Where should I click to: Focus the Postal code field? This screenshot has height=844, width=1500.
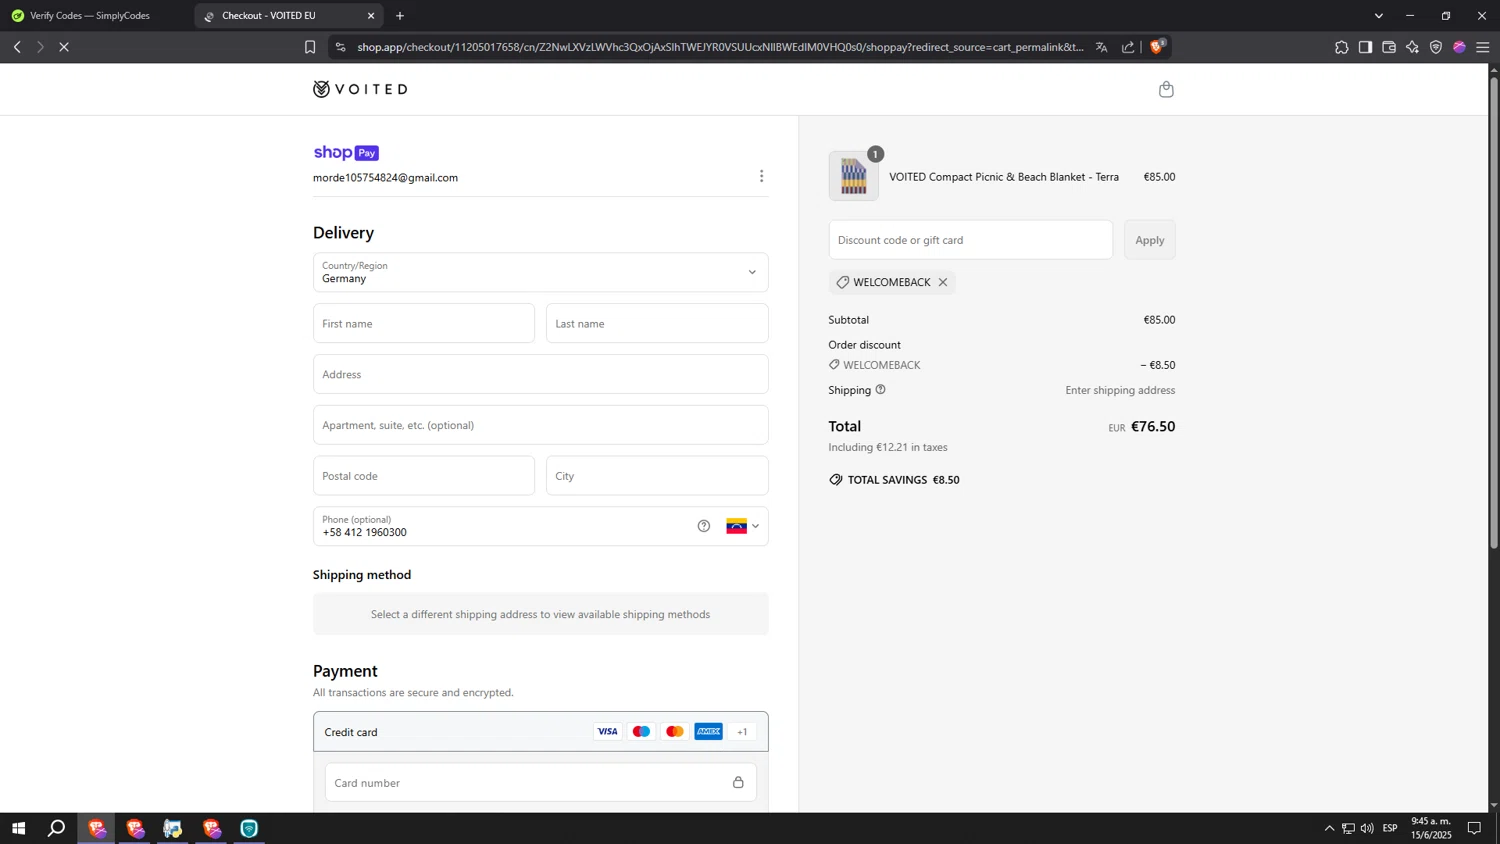pos(424,476)
